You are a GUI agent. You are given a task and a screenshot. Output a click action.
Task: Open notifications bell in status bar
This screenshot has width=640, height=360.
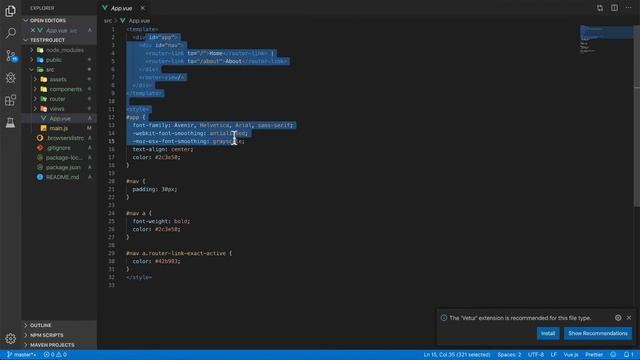(629, 355)
